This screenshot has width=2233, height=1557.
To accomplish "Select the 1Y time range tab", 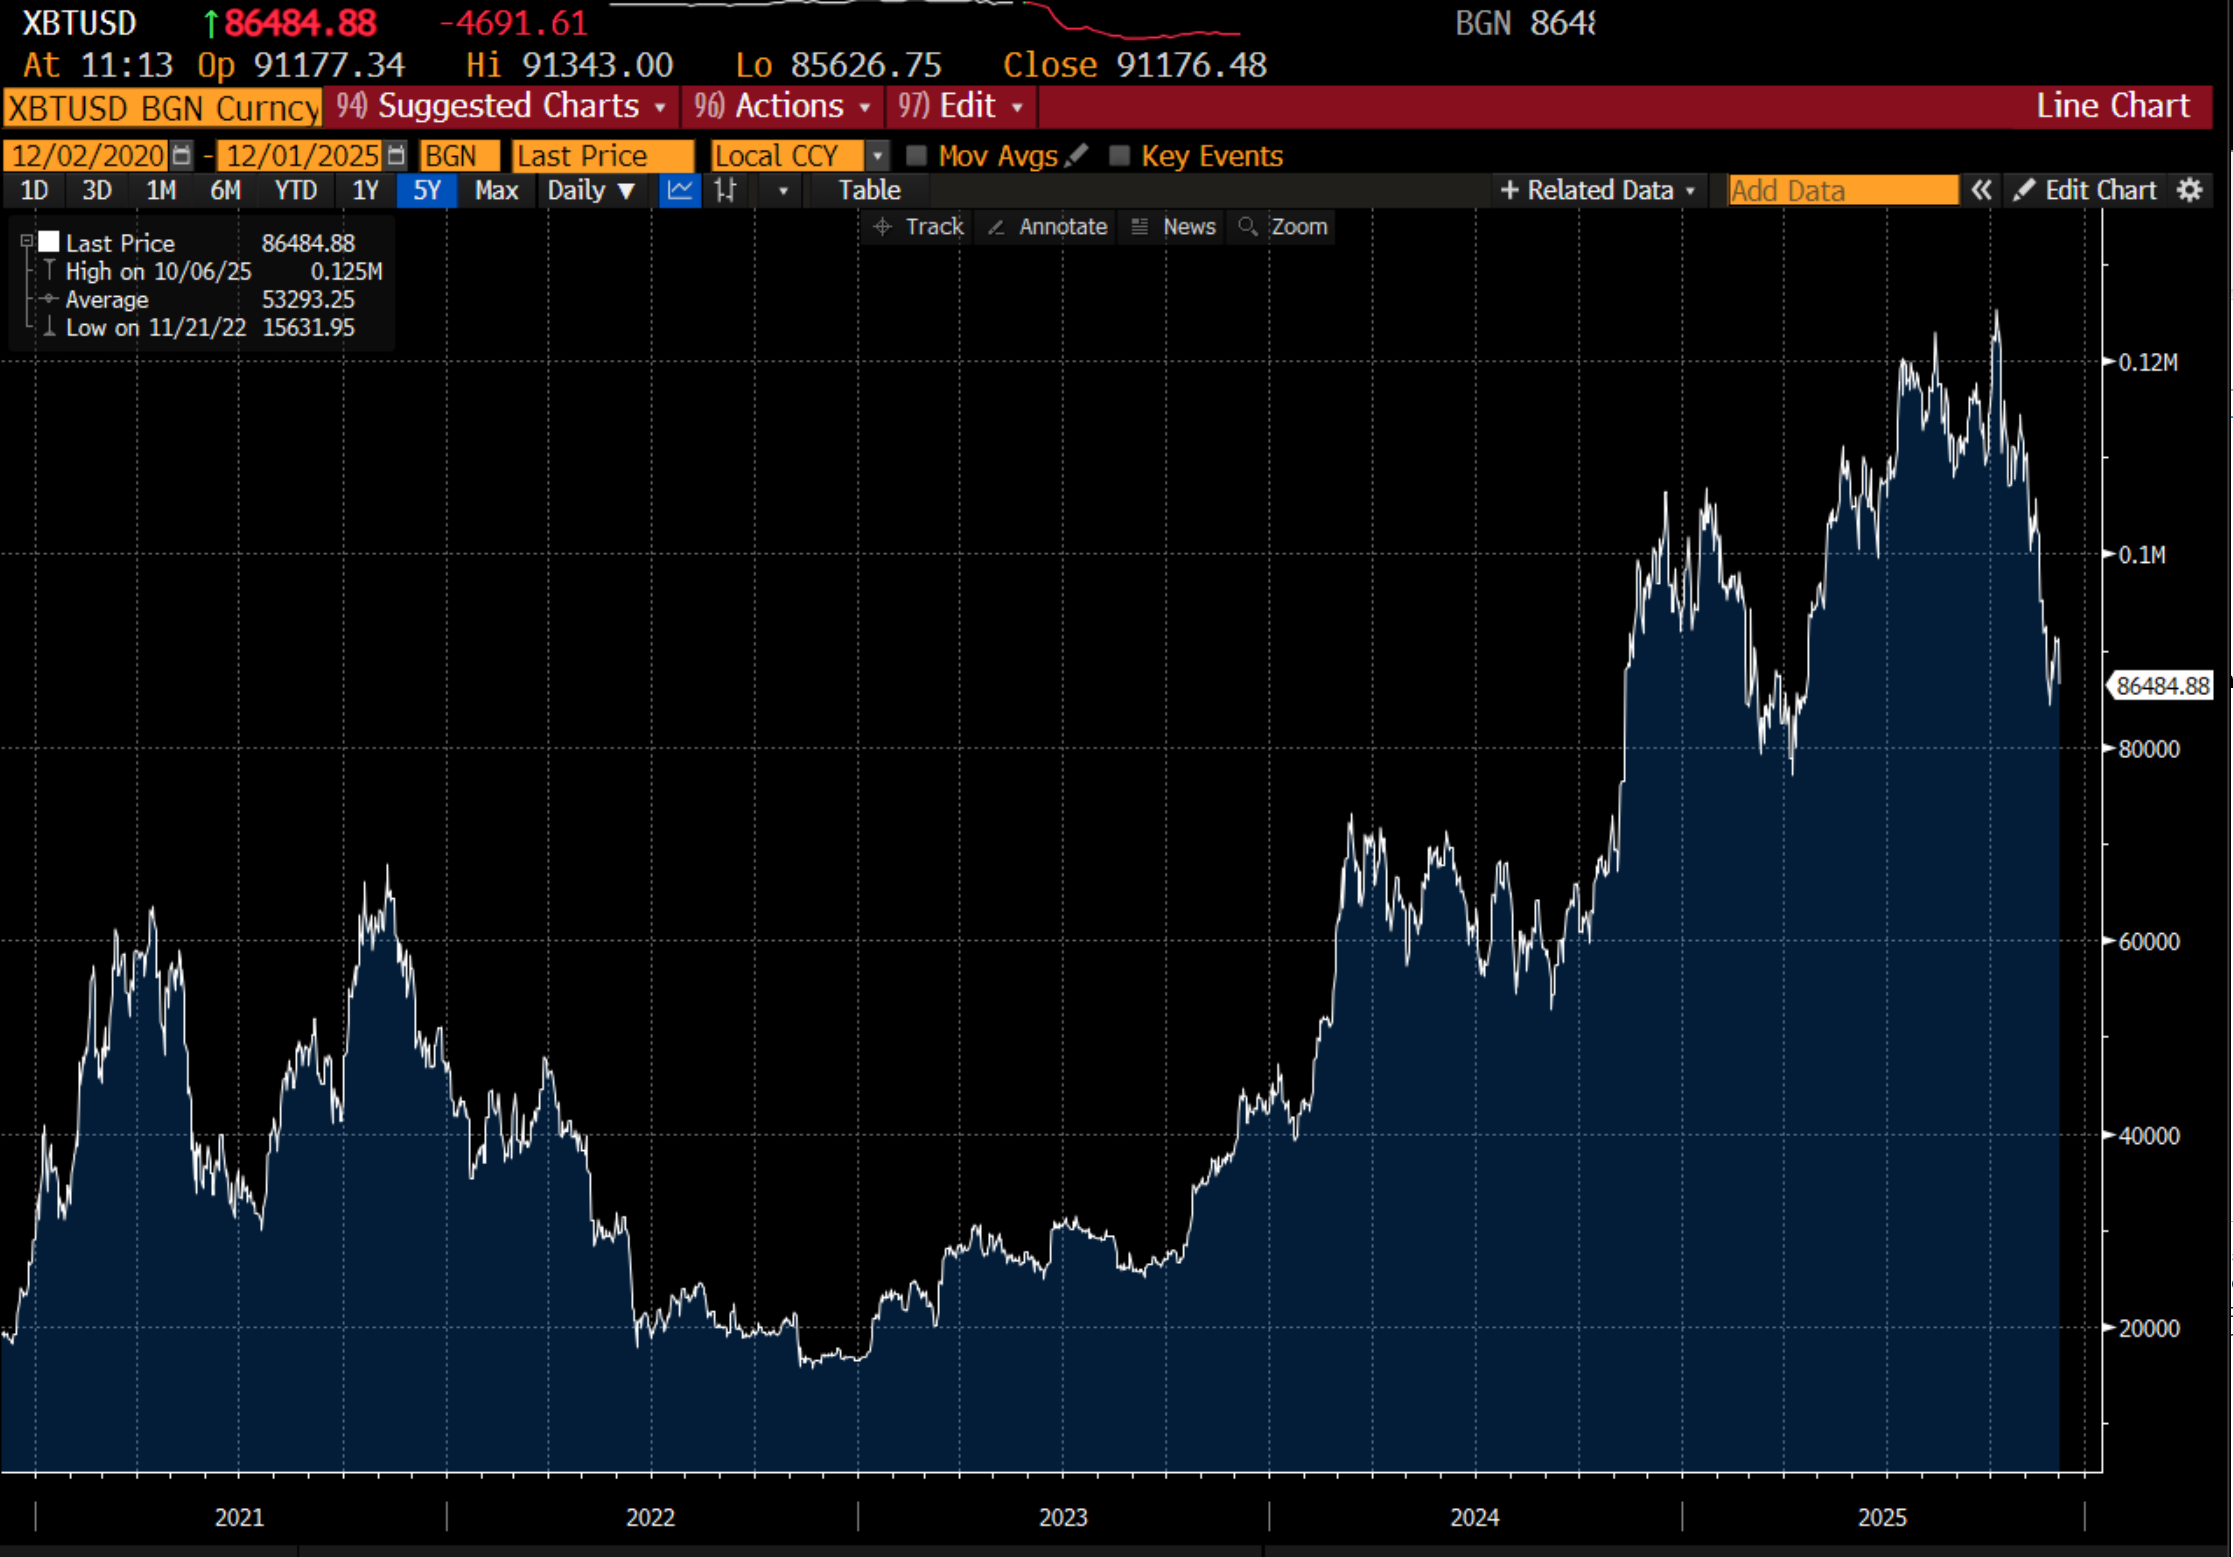I will pos(365,190).
